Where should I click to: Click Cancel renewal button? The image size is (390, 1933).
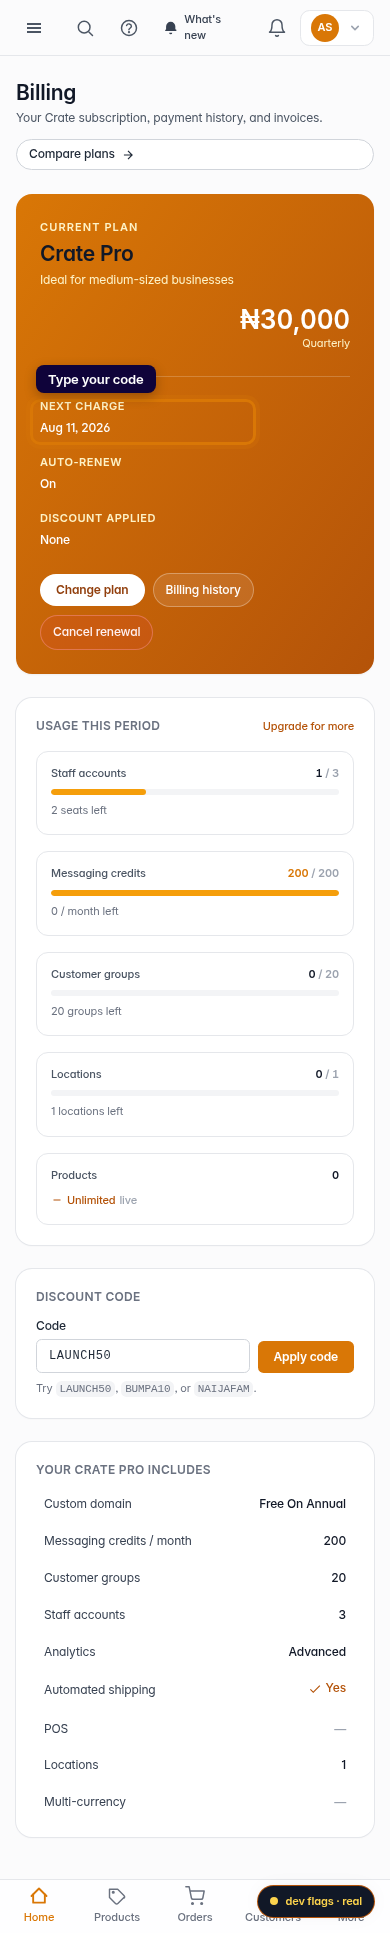[96, 632]
